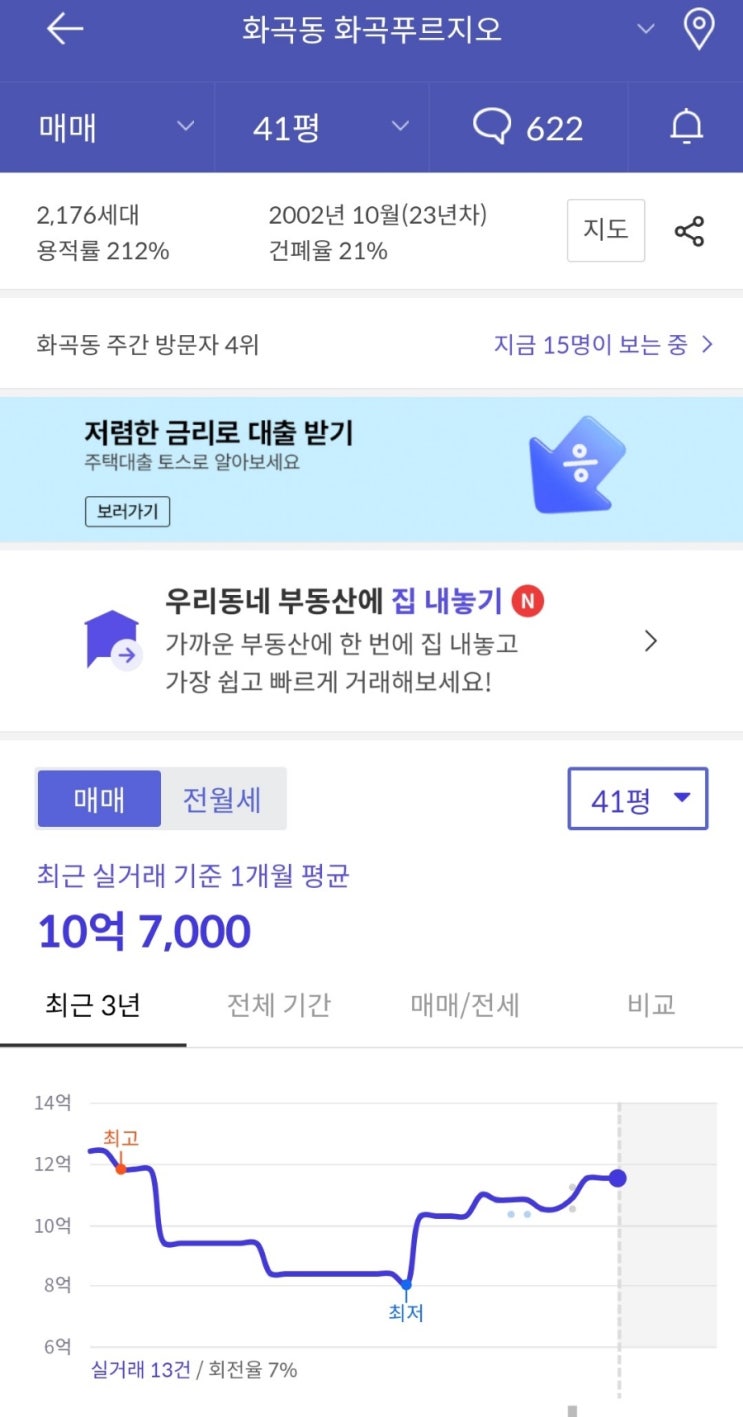Click the 지도 button
743x1417 pixels.
pos(606,230)
